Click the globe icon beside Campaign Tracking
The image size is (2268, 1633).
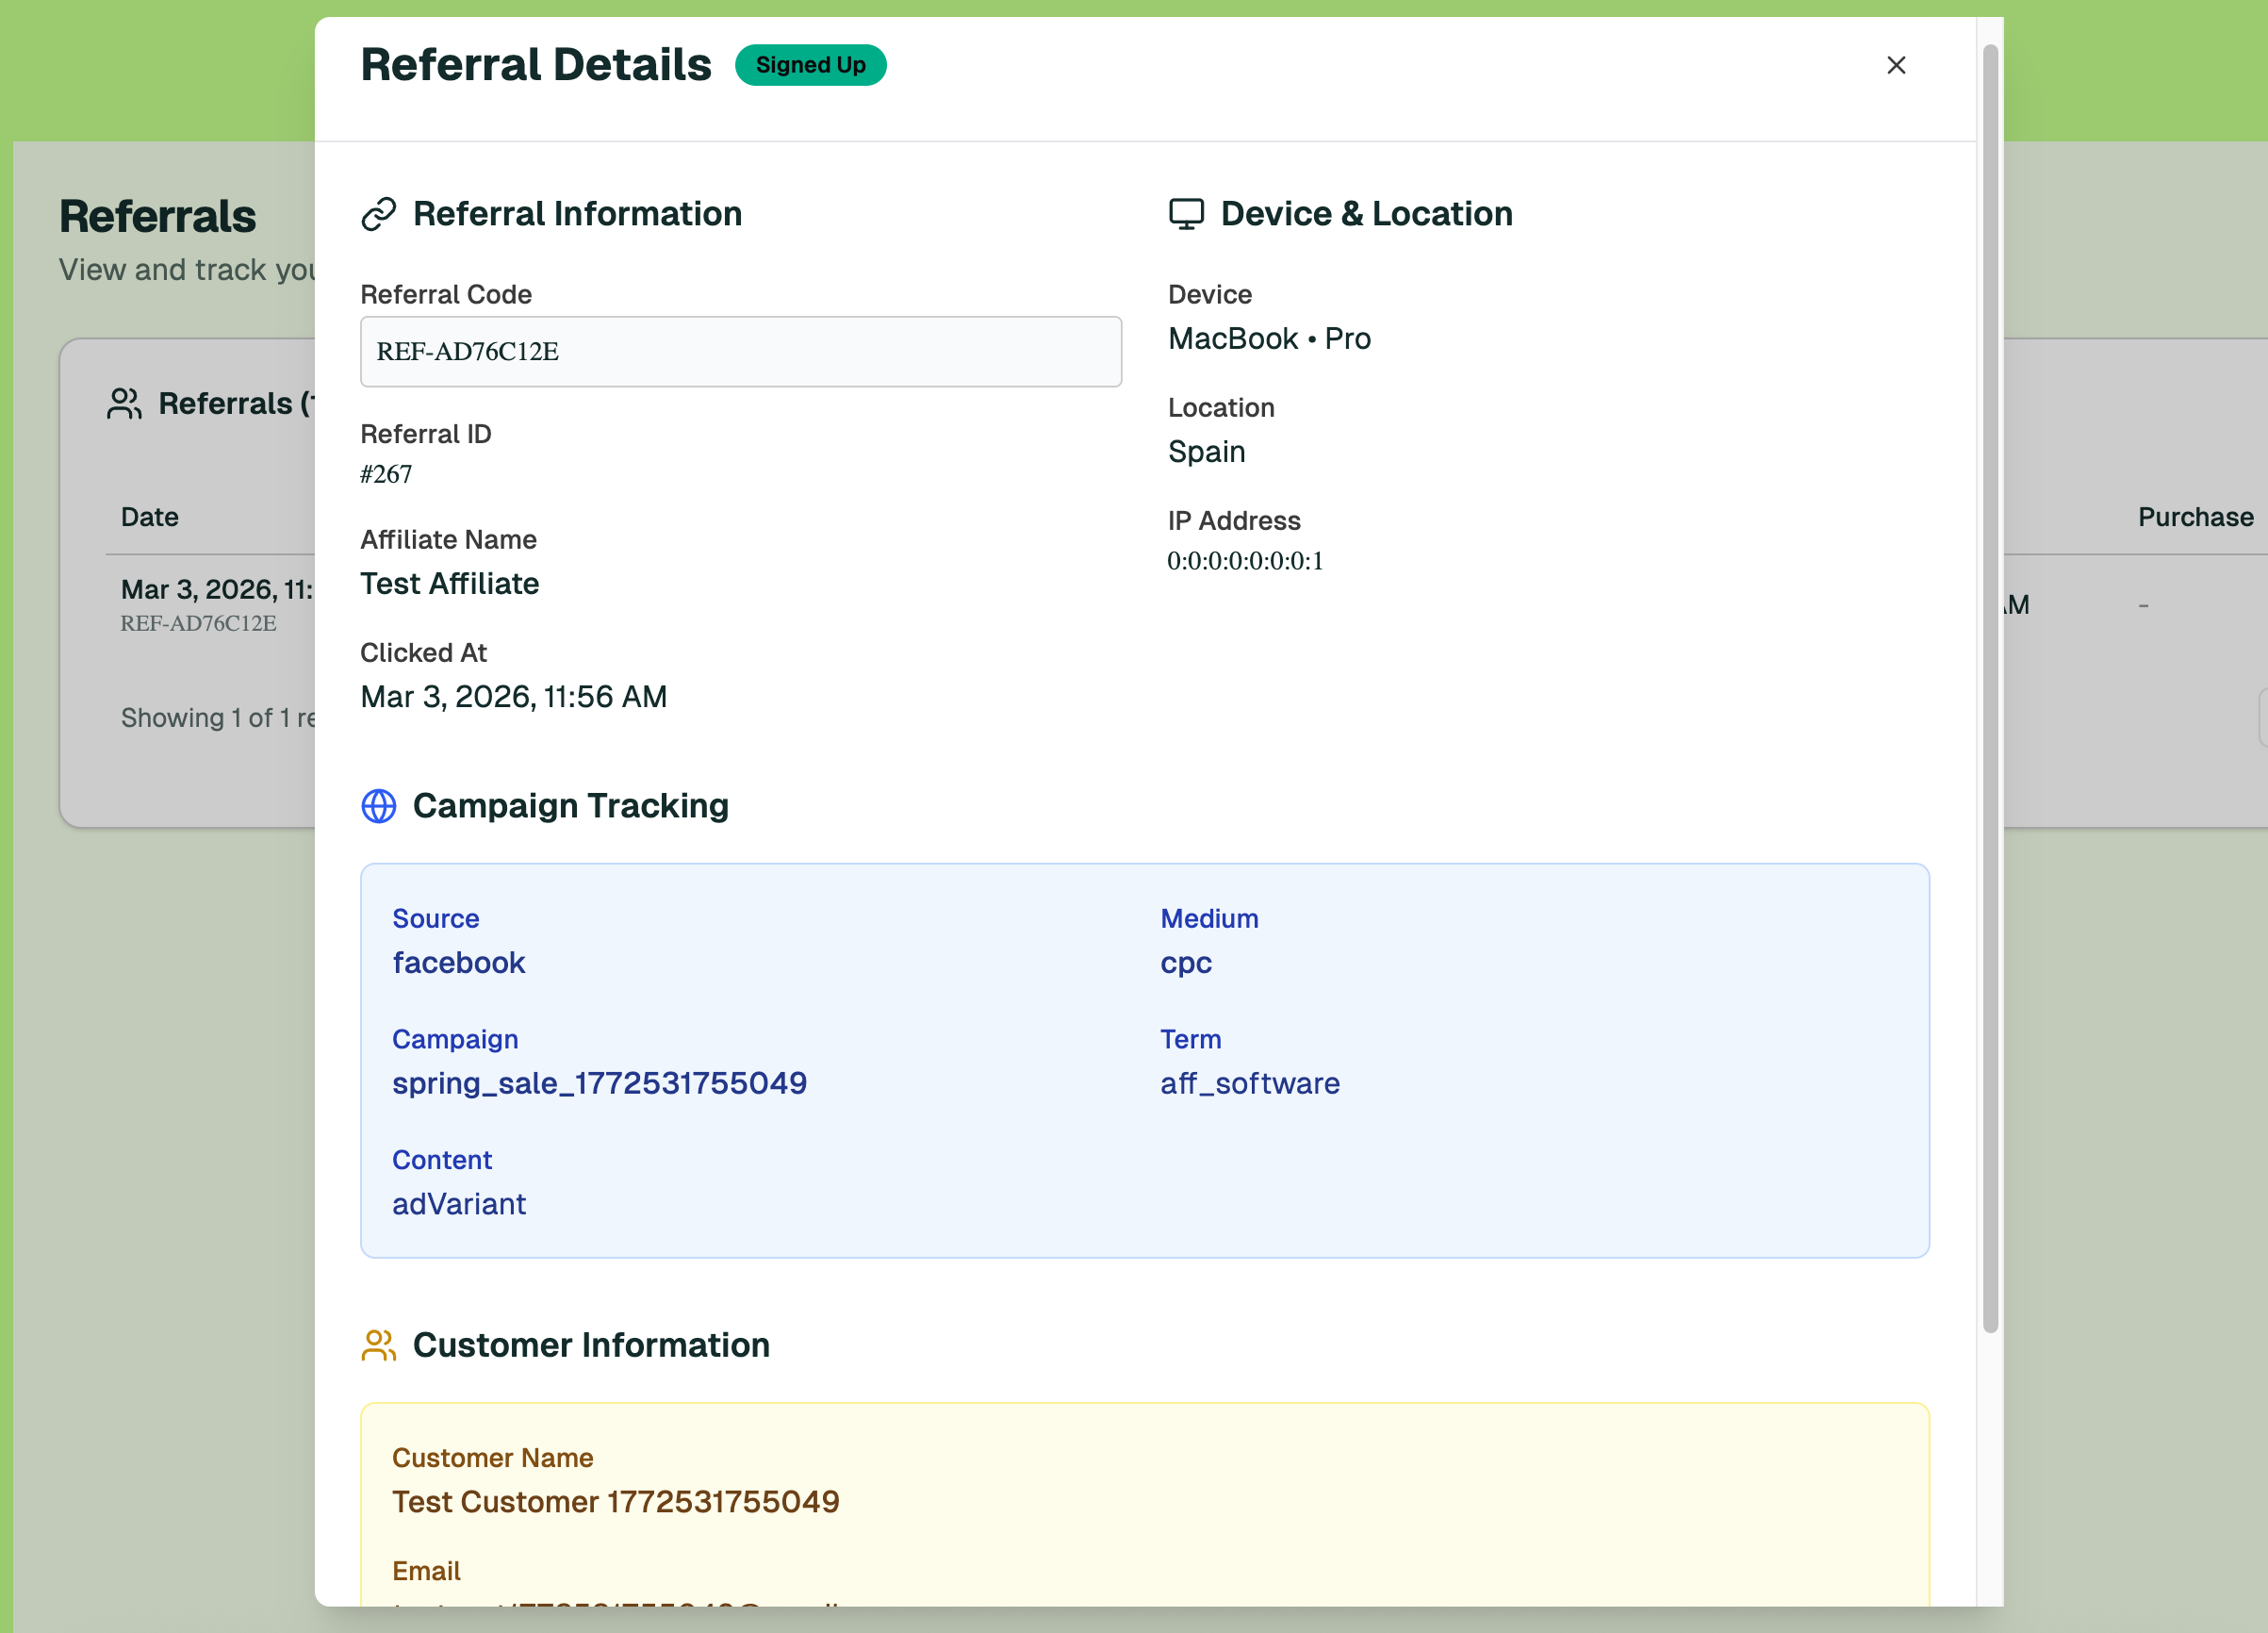[x=379, y=806]
